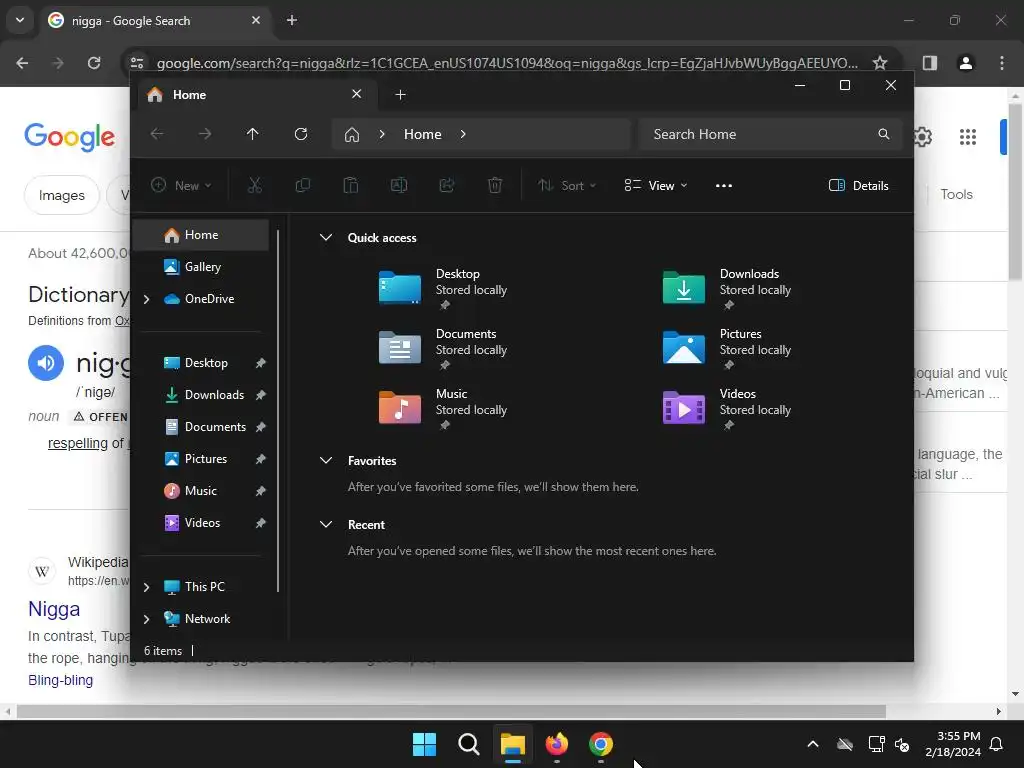Viewport: 1024px width, 768px height.
Task: Unpin Videos from sidebar using its pin
Action: coord(261,523)
